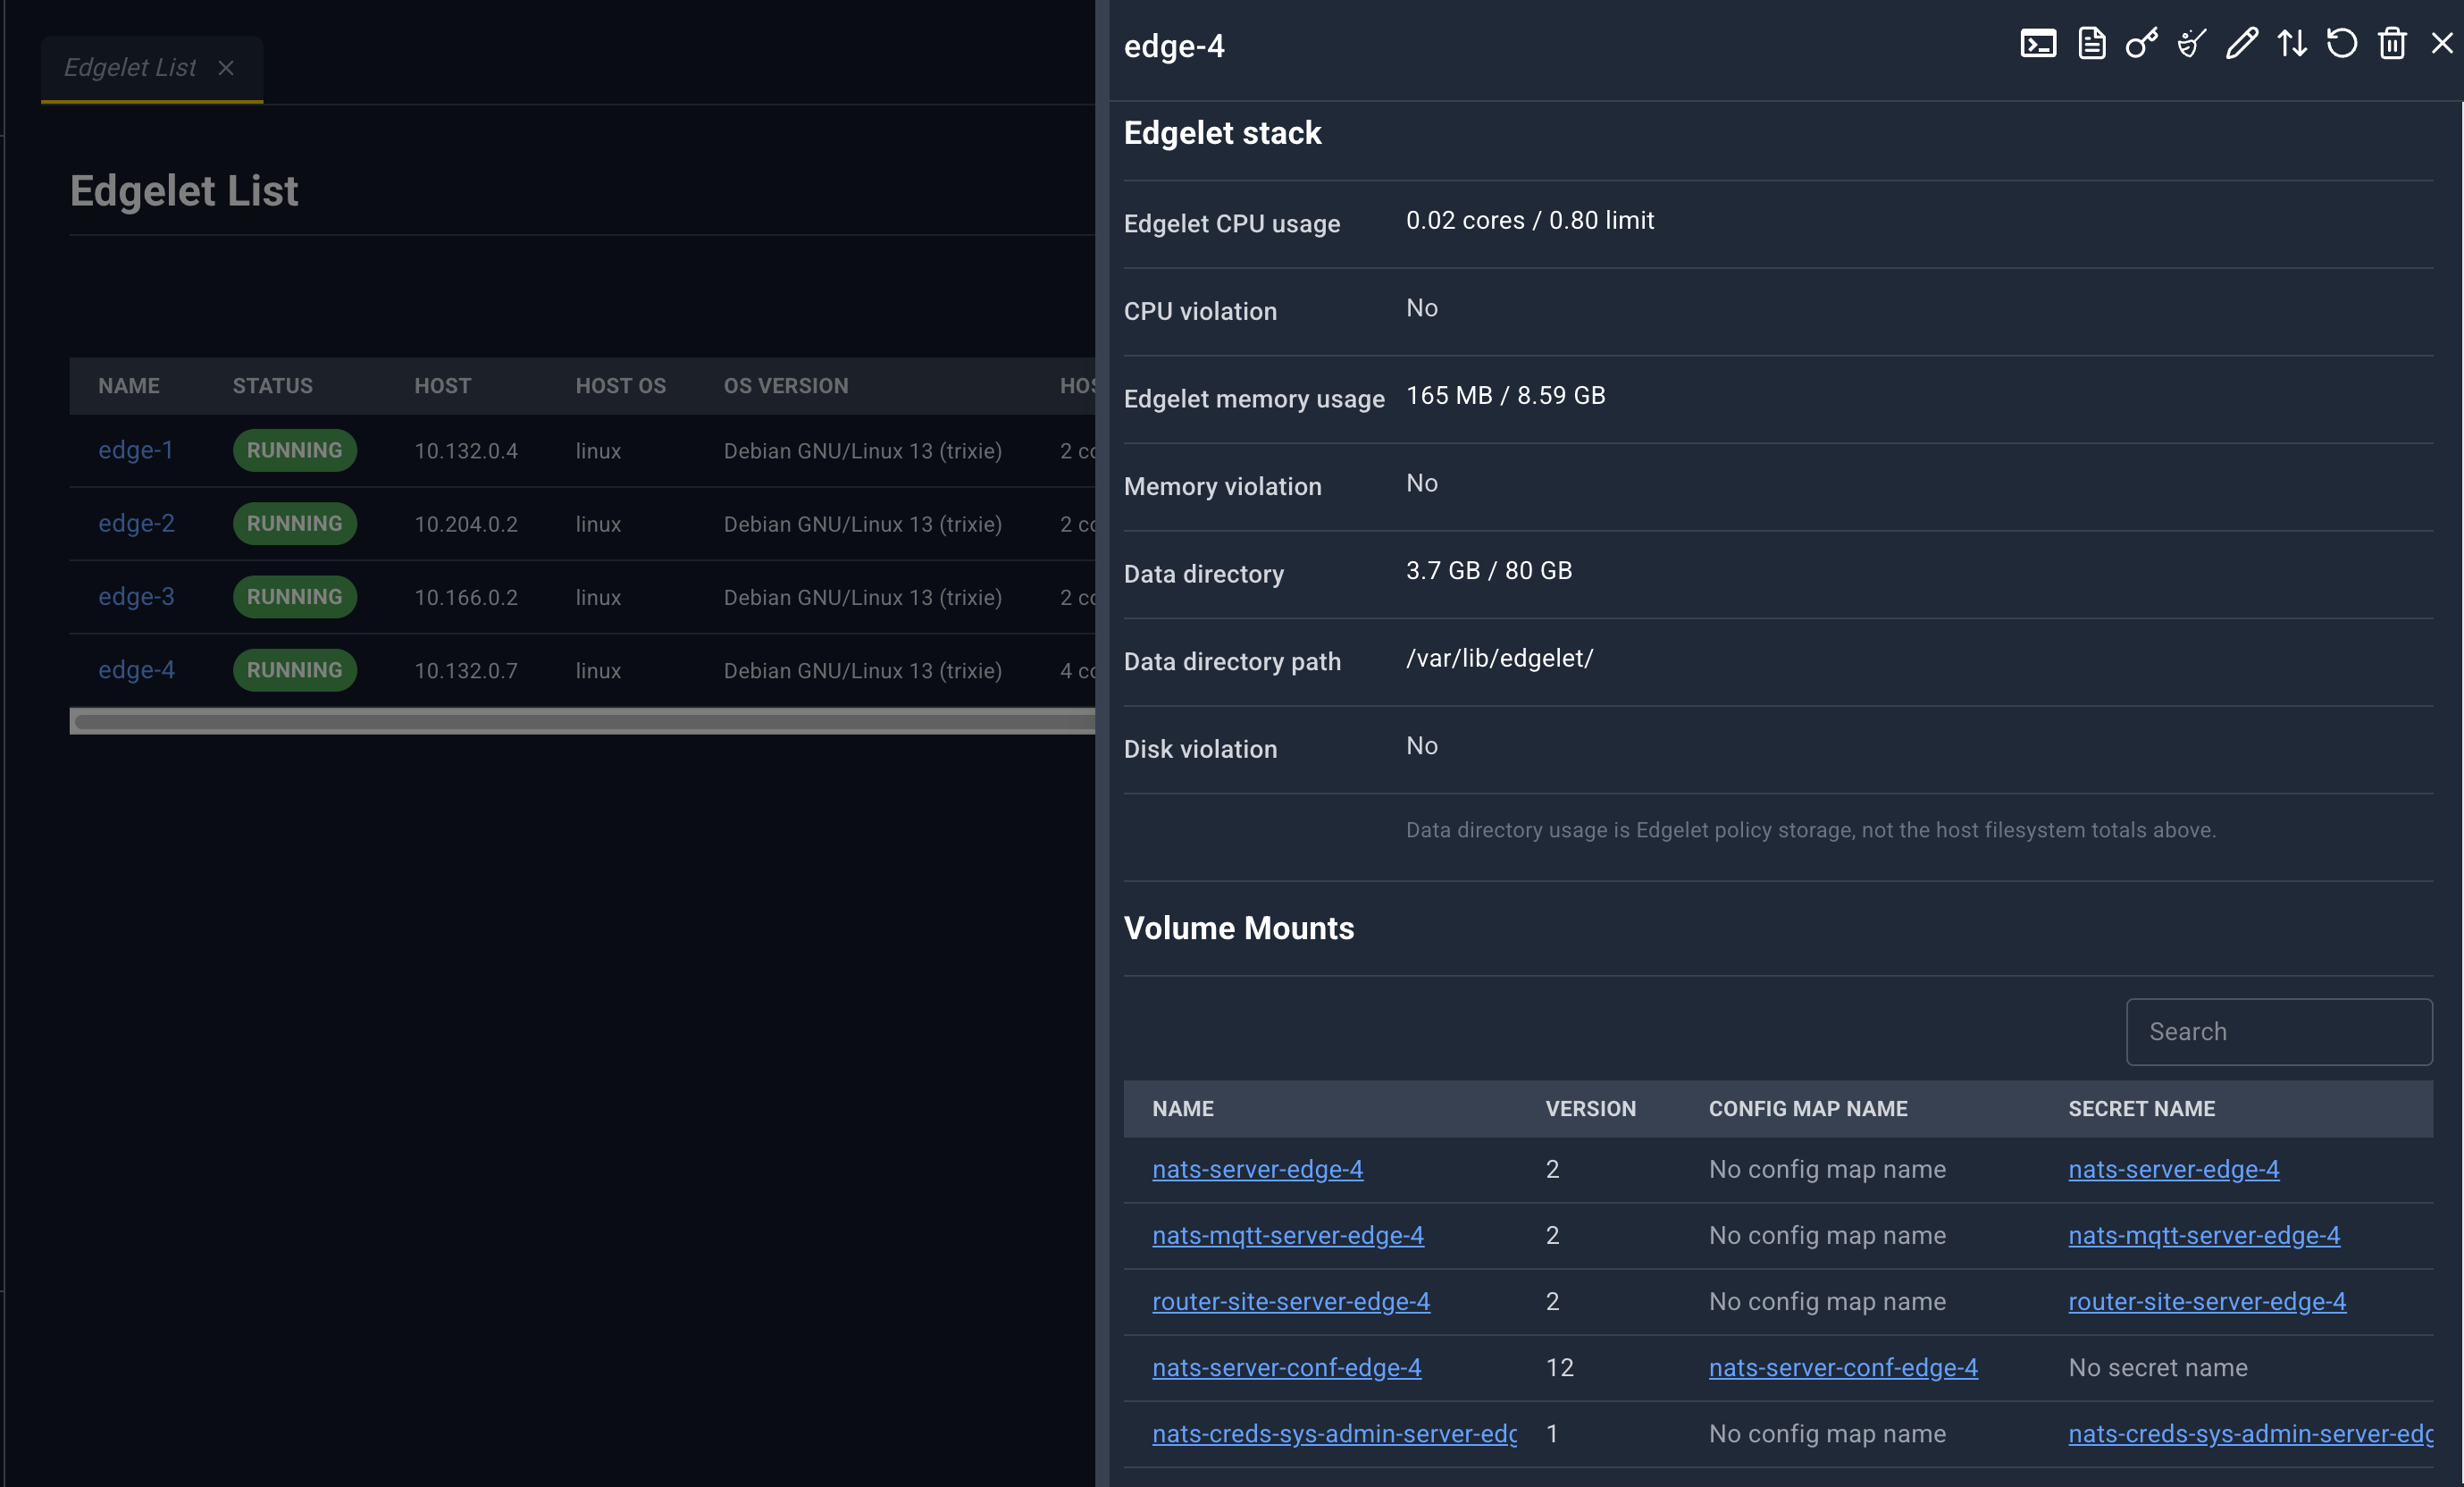The height and width of the screenshot is (1487, 2464).
Task: Click the CONFIG MAP NAME column header
Action: tap(1808, 1109)
